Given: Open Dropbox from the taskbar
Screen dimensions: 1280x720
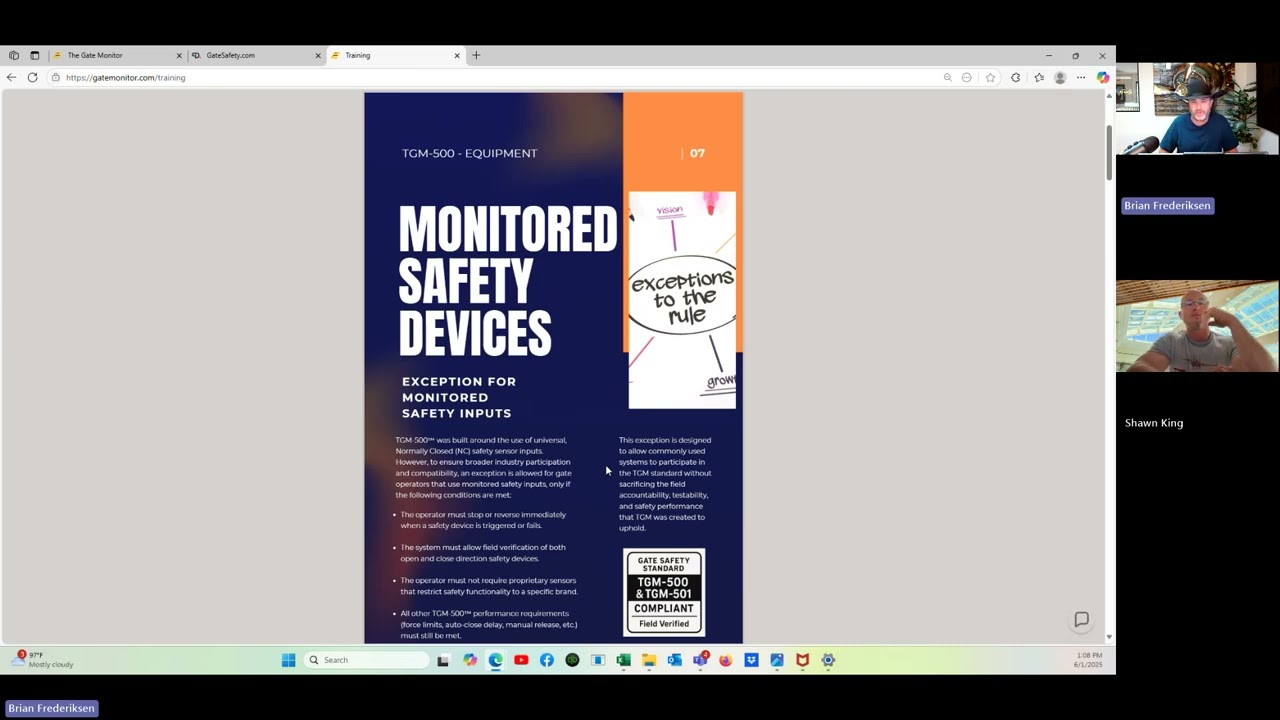Looking at the screenshot, I should click(x=751, y=660).
